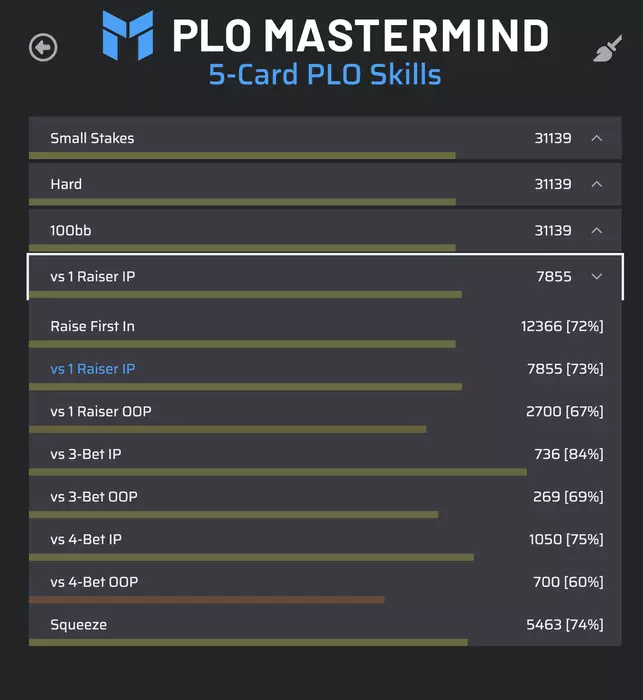This screenshot has height=700, width=643.
Task: Collapse the Hard difficulty chevron
Action: [x=597, y=184]
